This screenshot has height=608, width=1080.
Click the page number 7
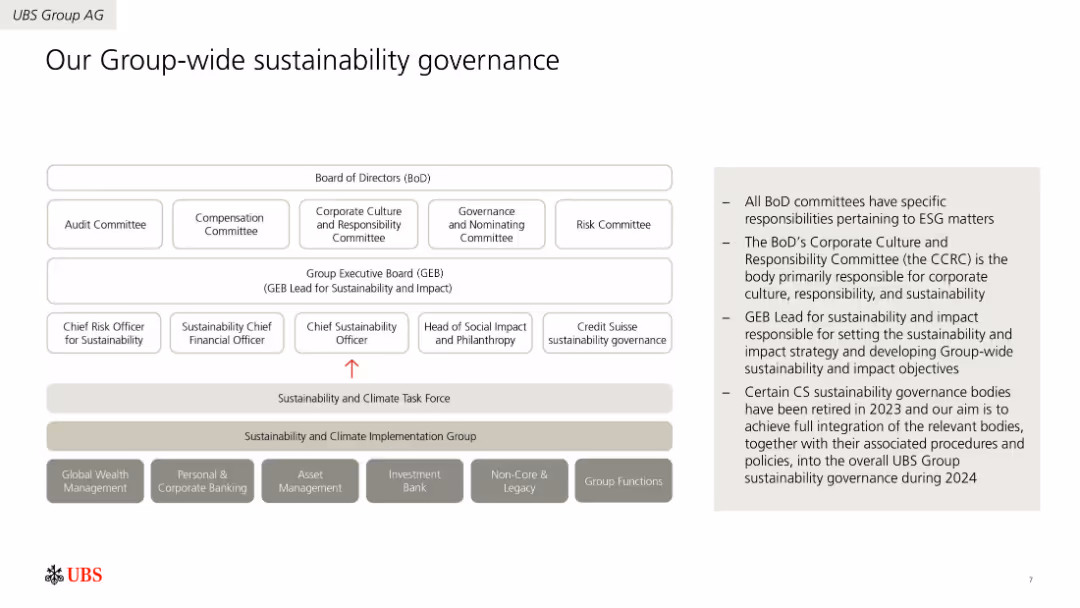point(1030,580)
